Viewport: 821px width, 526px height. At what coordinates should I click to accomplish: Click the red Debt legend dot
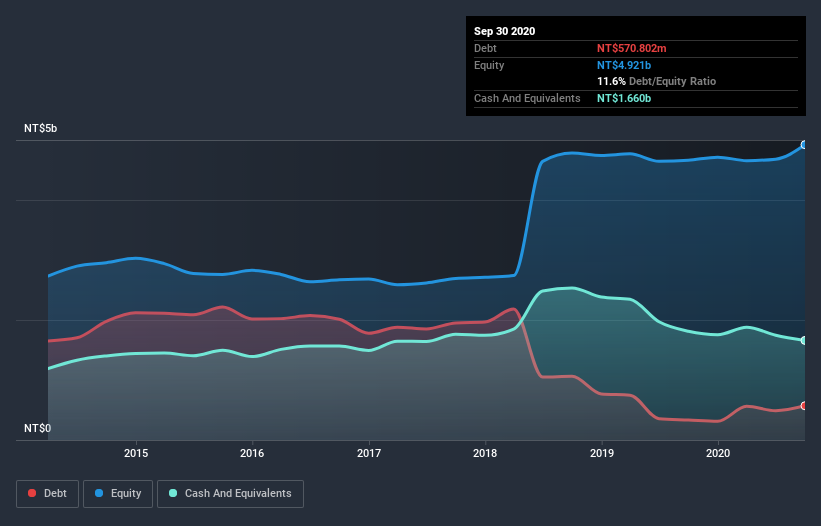point(32,493)
